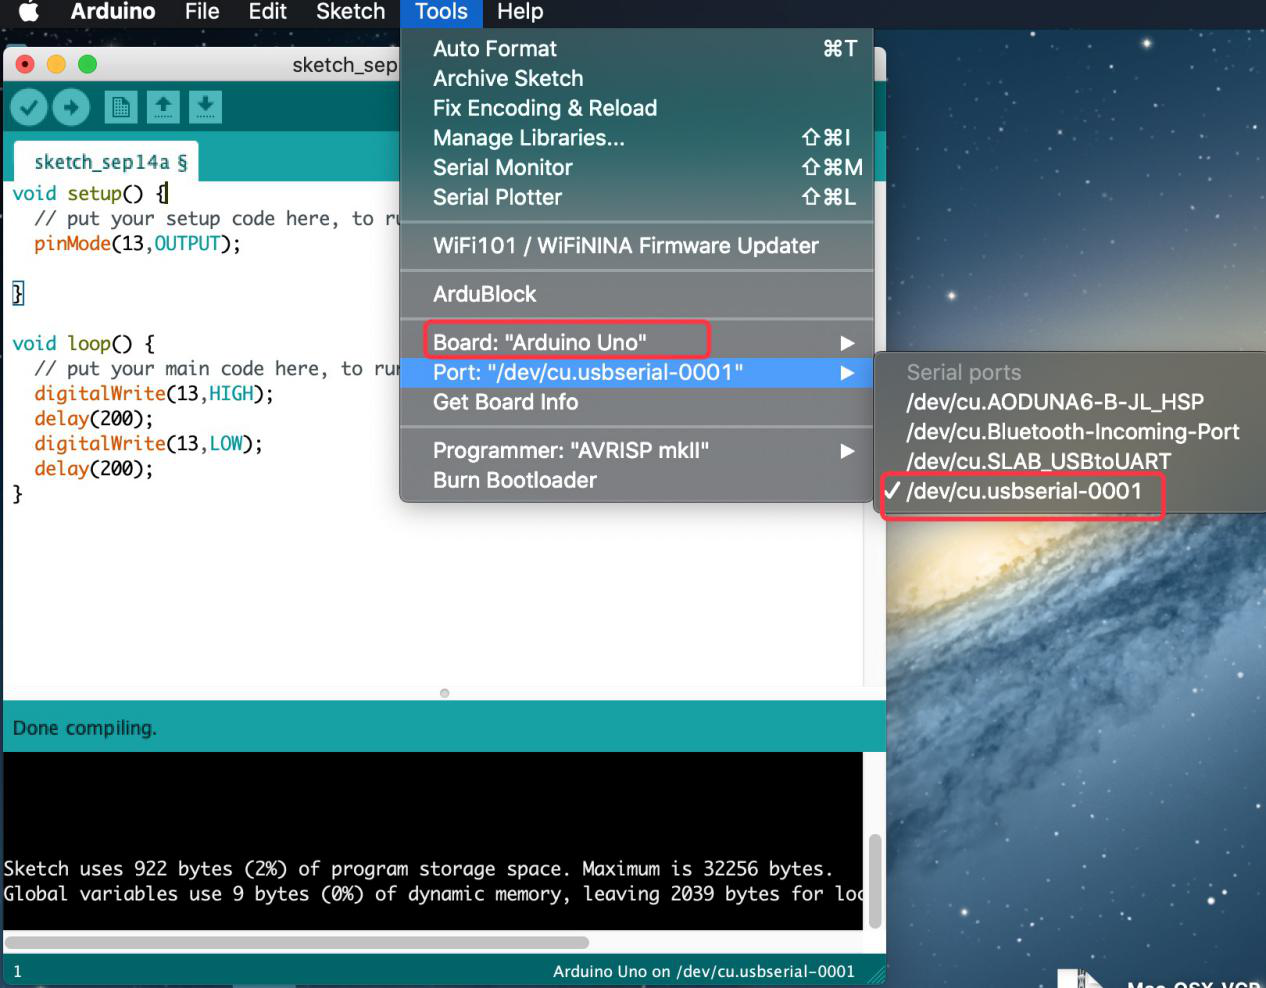Expand the Port submenu arrow
The width and height of the screenshot is (1266, 988).
(x=847, y=373)
